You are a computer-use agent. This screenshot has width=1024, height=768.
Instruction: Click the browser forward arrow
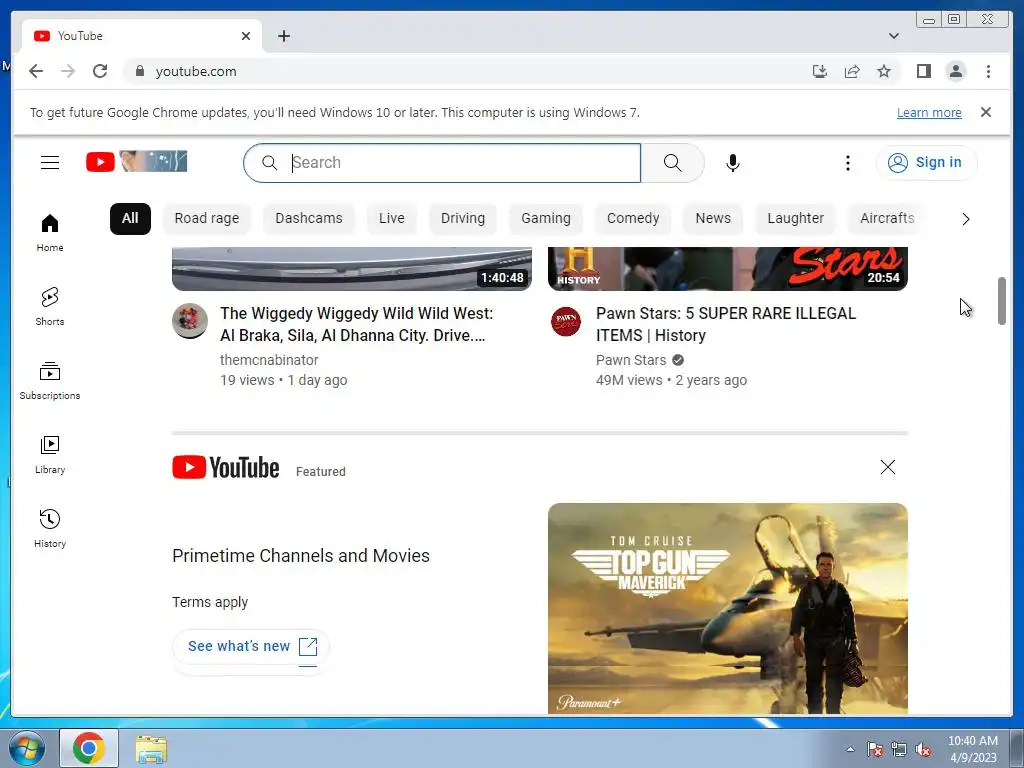coord(68,71)
